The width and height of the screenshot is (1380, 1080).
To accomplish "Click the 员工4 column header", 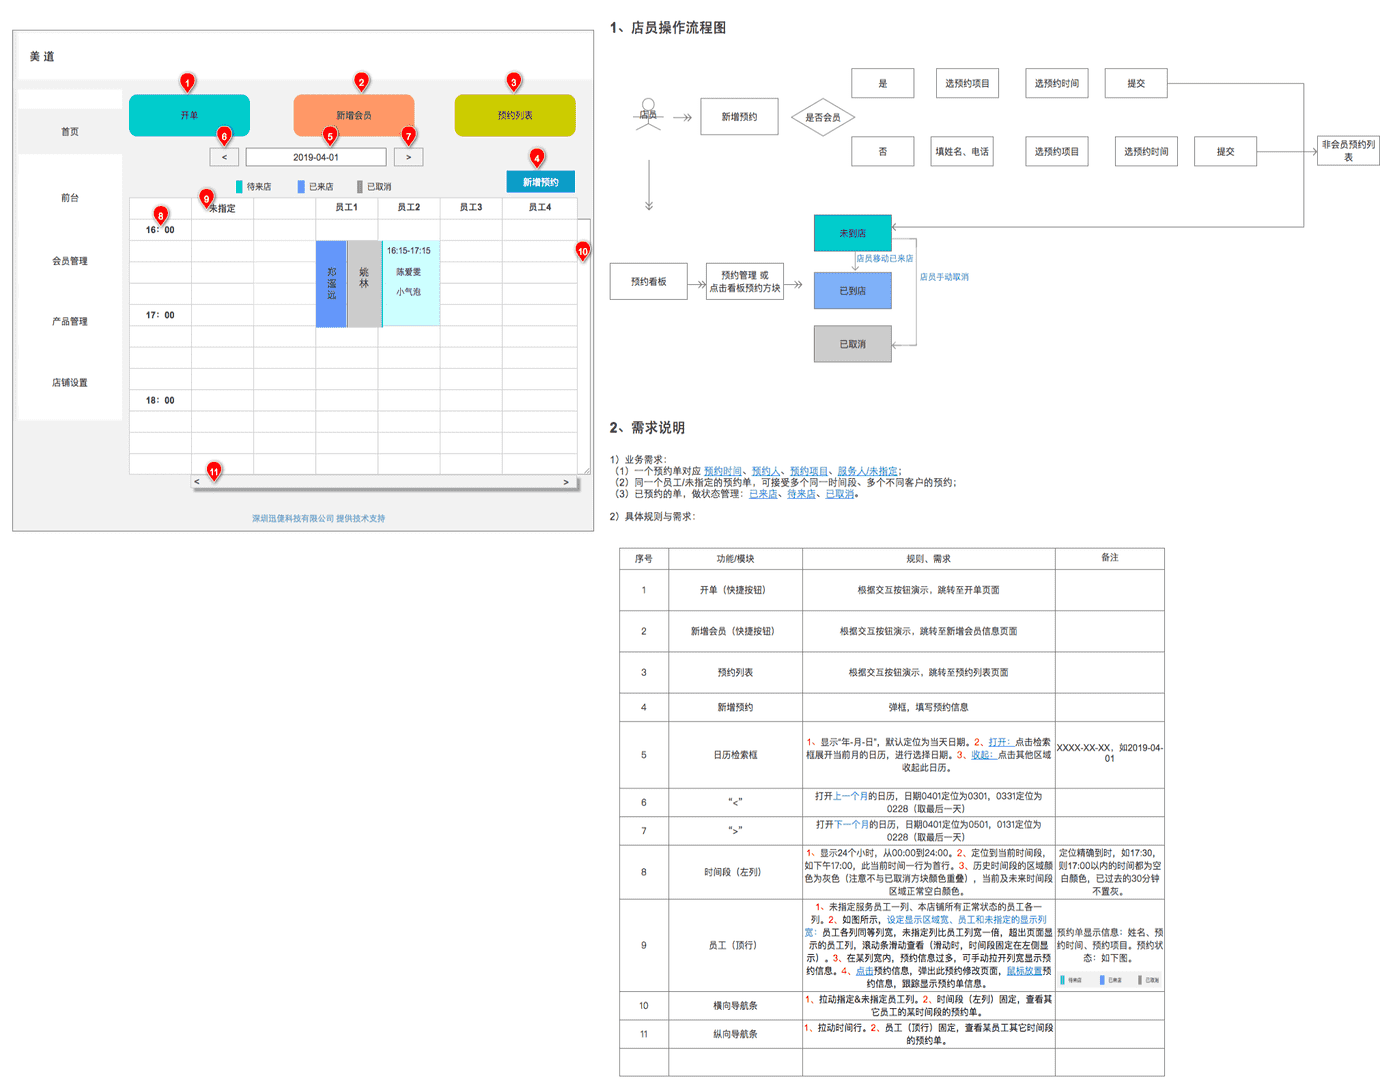I will 540,207.
